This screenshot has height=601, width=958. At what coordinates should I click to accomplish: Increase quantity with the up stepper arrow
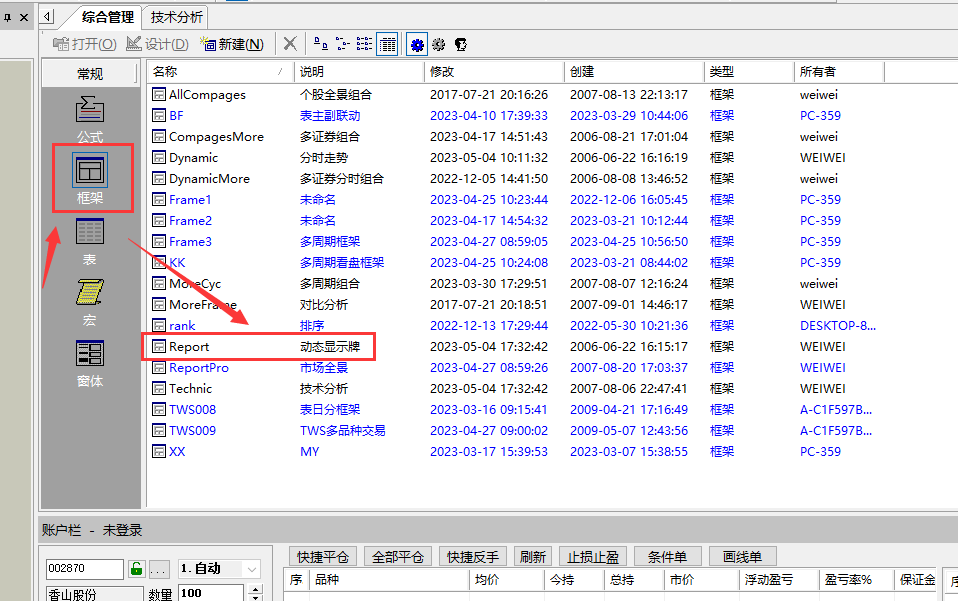pos(255,589)
